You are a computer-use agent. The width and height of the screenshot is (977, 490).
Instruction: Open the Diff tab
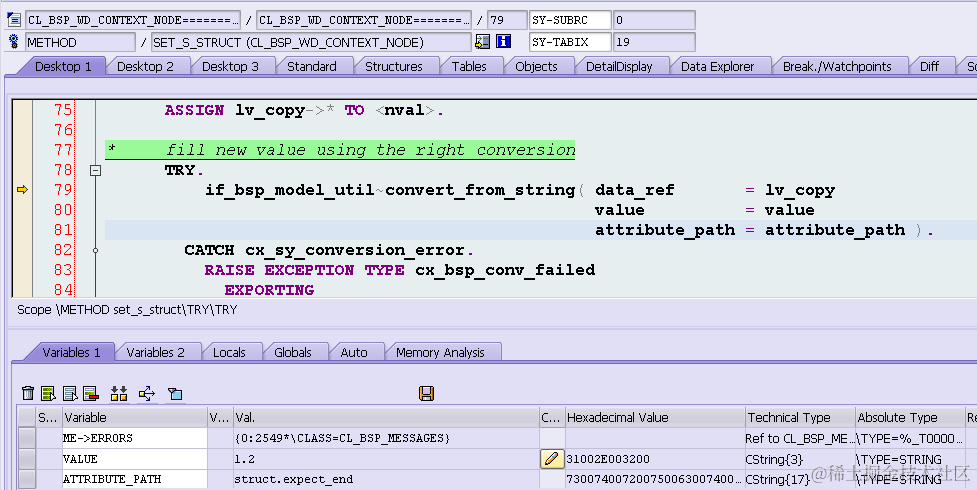929,66
